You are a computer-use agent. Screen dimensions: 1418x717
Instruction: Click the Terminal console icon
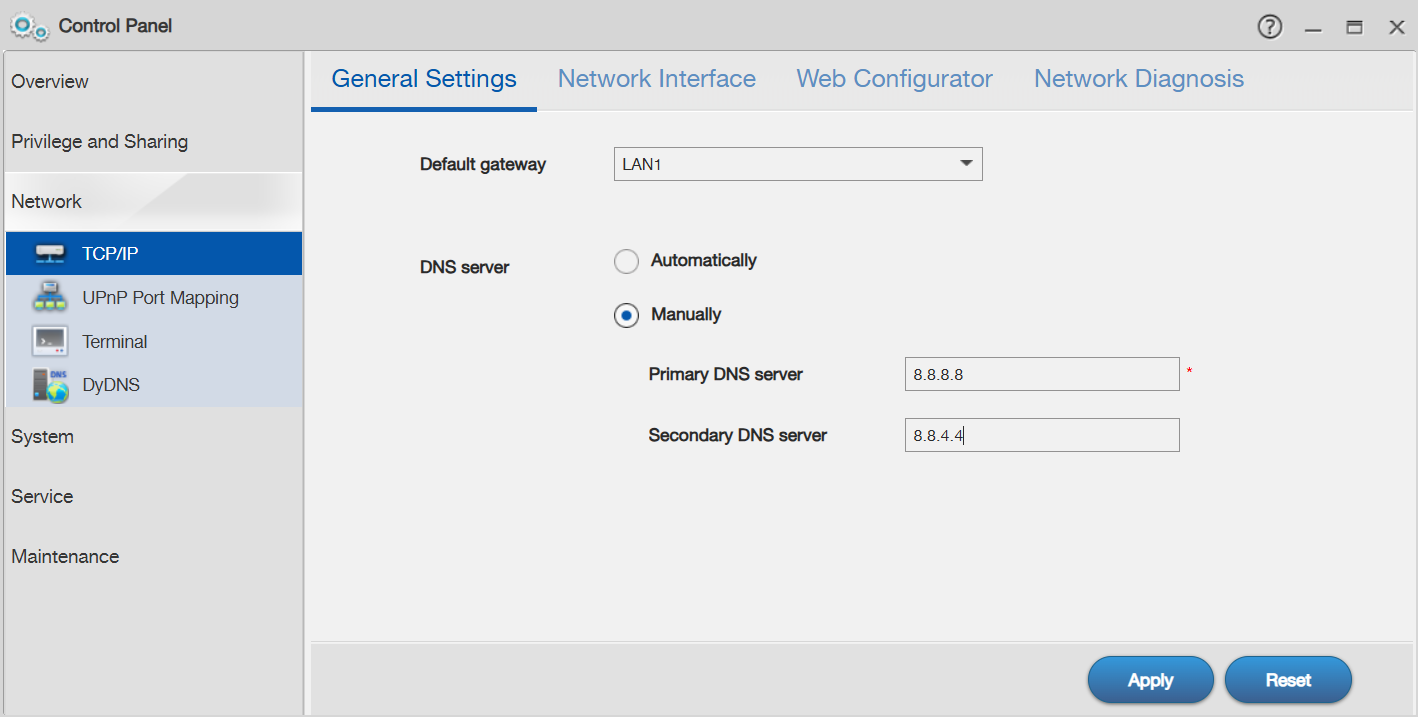pos(49,341)
